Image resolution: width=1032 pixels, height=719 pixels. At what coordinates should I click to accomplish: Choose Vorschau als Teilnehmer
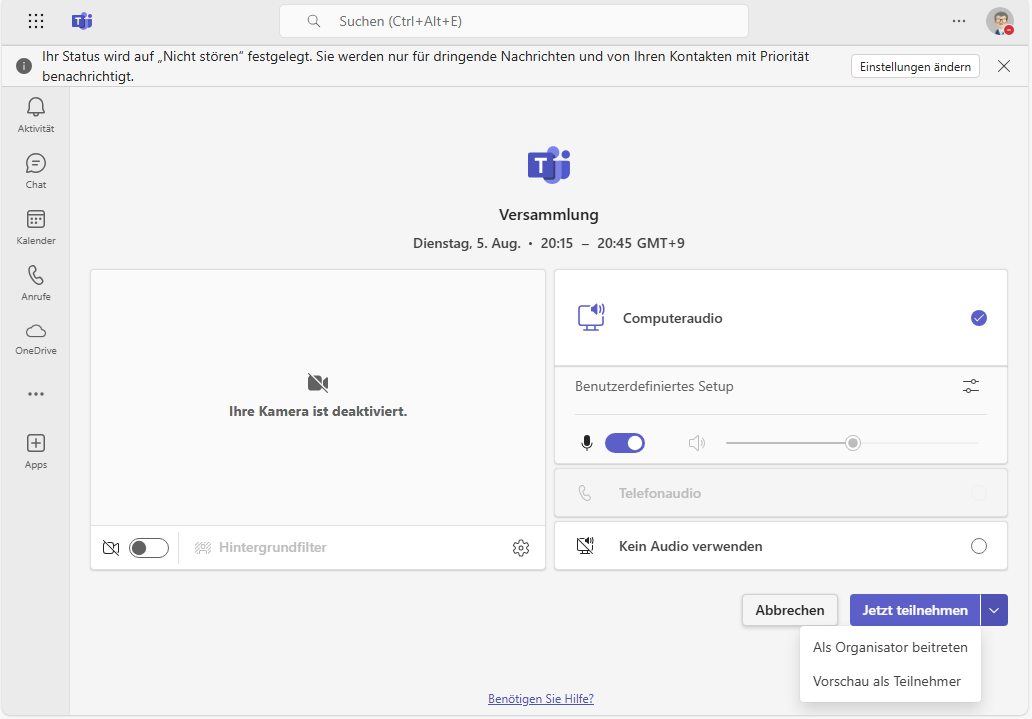890,681
